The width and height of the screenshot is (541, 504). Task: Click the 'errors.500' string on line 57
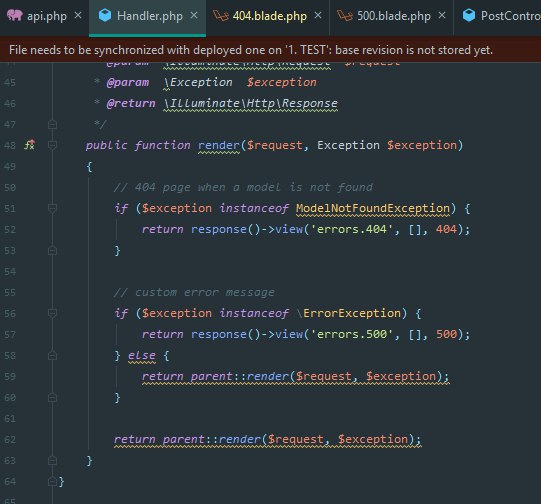click(352, 334)
